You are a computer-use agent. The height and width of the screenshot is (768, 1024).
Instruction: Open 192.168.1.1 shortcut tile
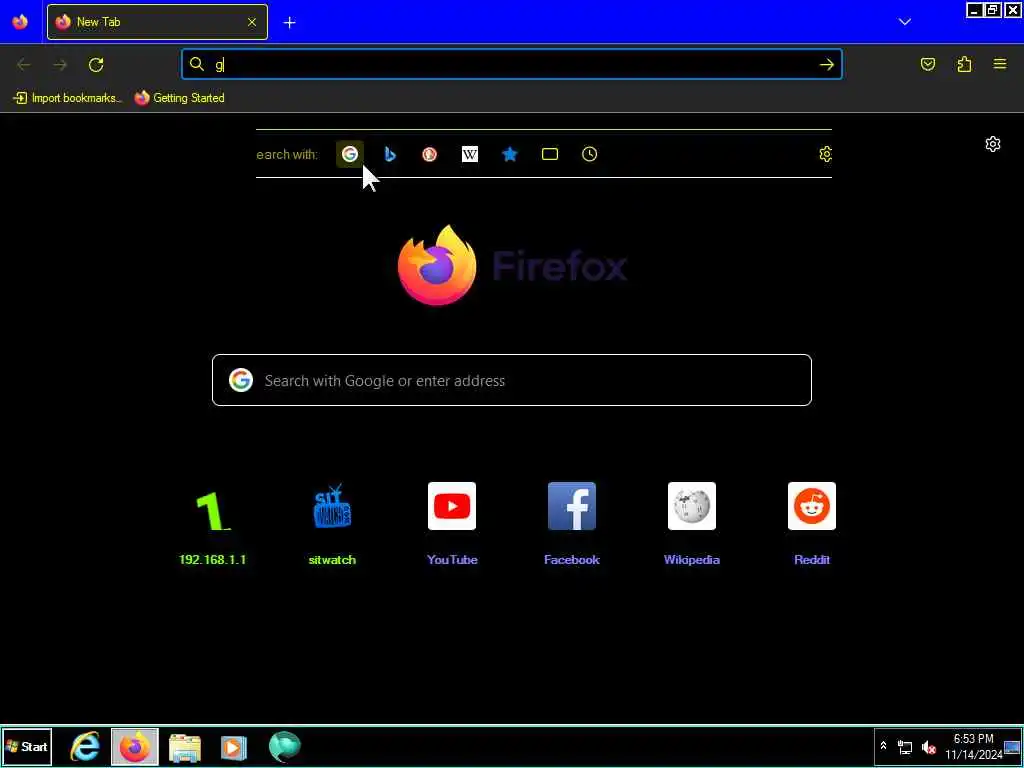[x=212, y=524]
